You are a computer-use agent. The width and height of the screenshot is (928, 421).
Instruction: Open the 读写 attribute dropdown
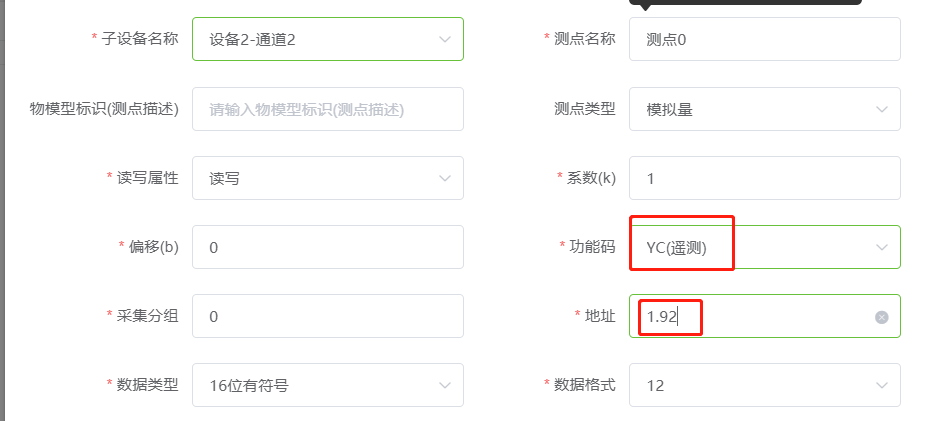(328, 178)
